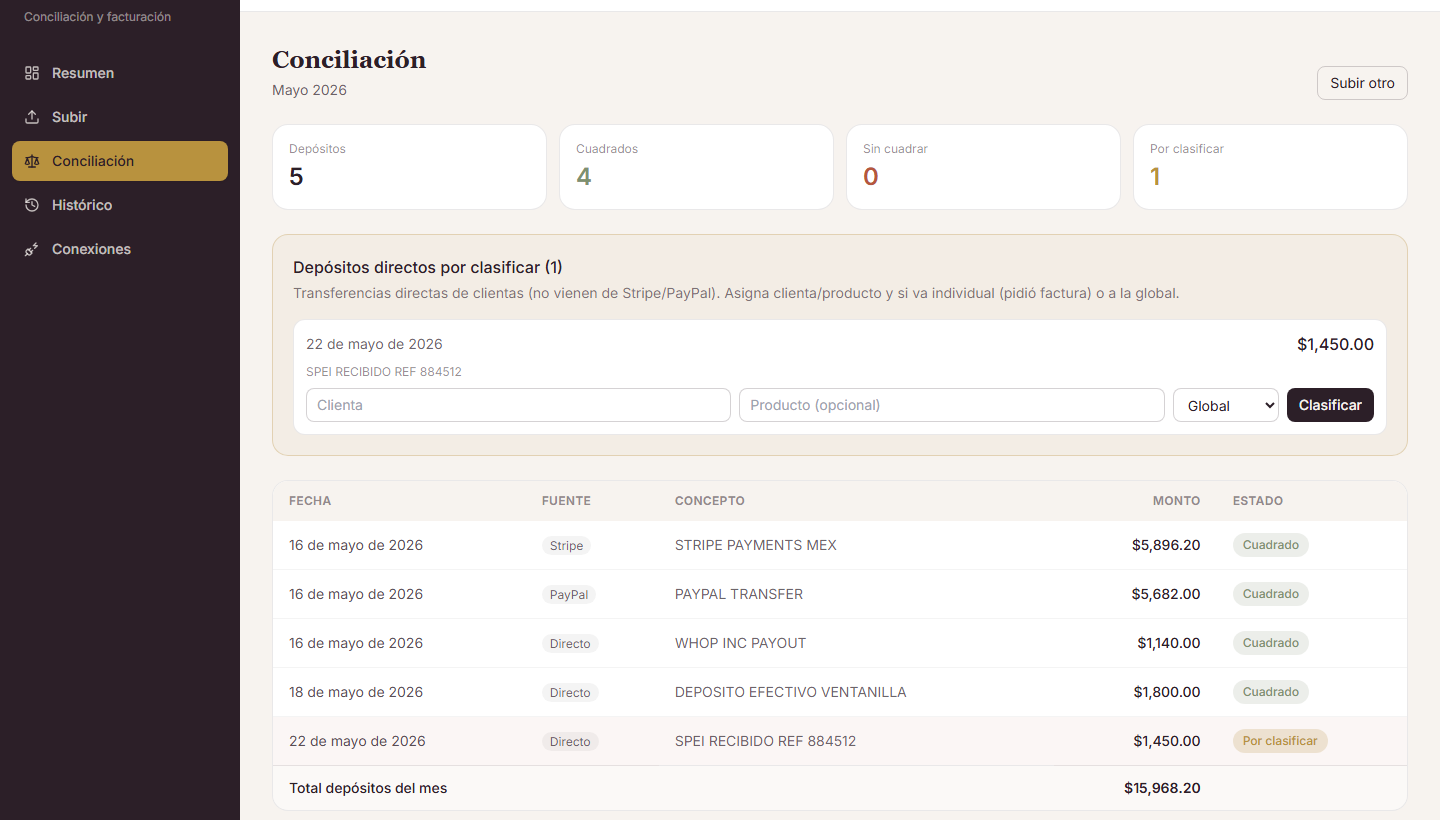1440x820 pixels.
Task: Click the Conexiones plug icon
Action: tap(32, 249)
